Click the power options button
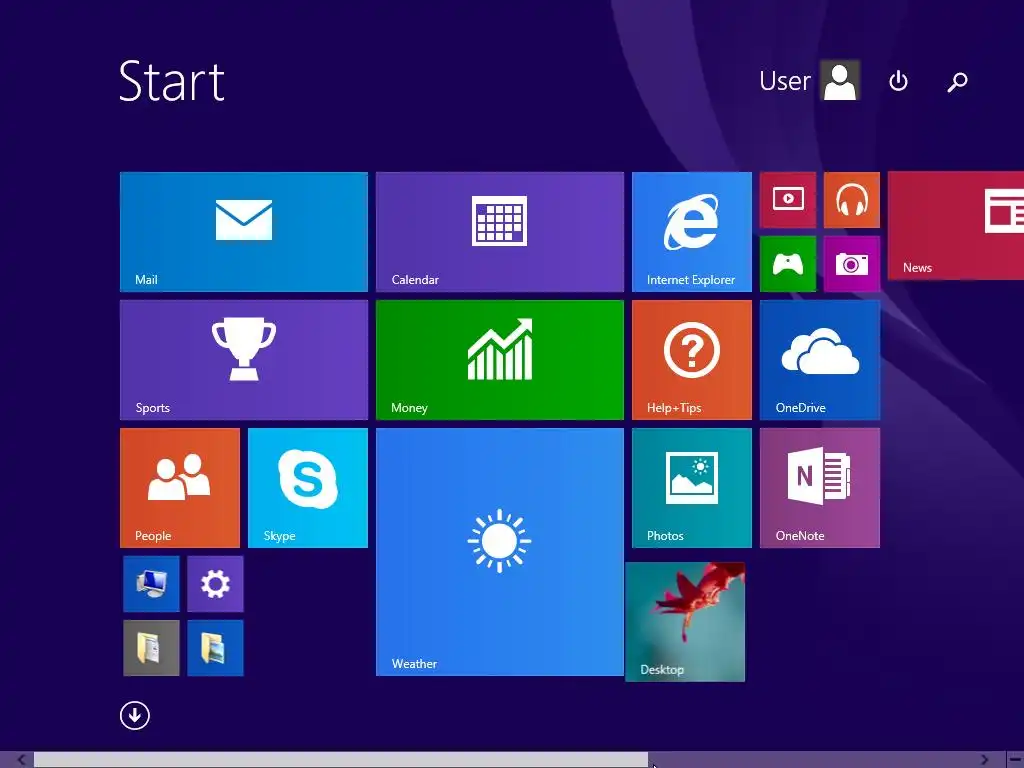 coord(899,81)
